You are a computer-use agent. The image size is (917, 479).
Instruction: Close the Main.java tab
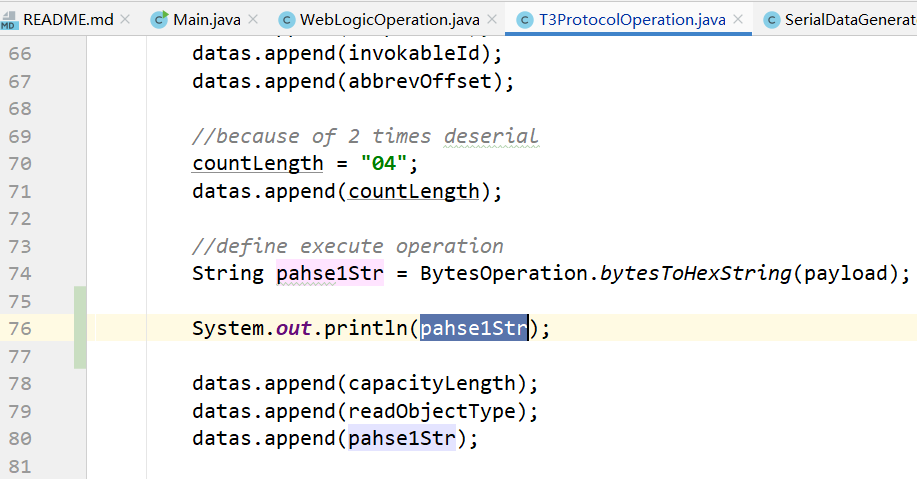[253, 19]
